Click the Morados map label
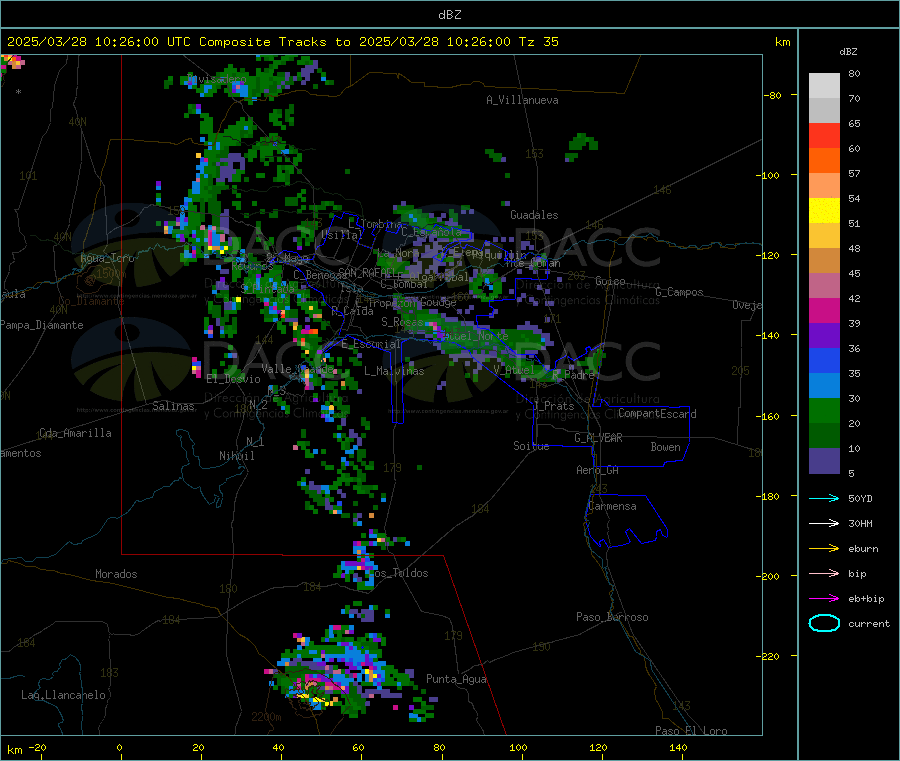This screenshot has height=761, width=900. (x=116, y=574)
